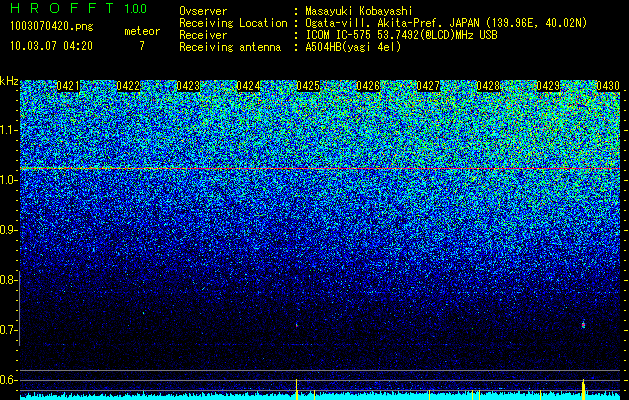629x400 pixels.
Task: Select the file name 1003070420.png
Action: [52, 27]
